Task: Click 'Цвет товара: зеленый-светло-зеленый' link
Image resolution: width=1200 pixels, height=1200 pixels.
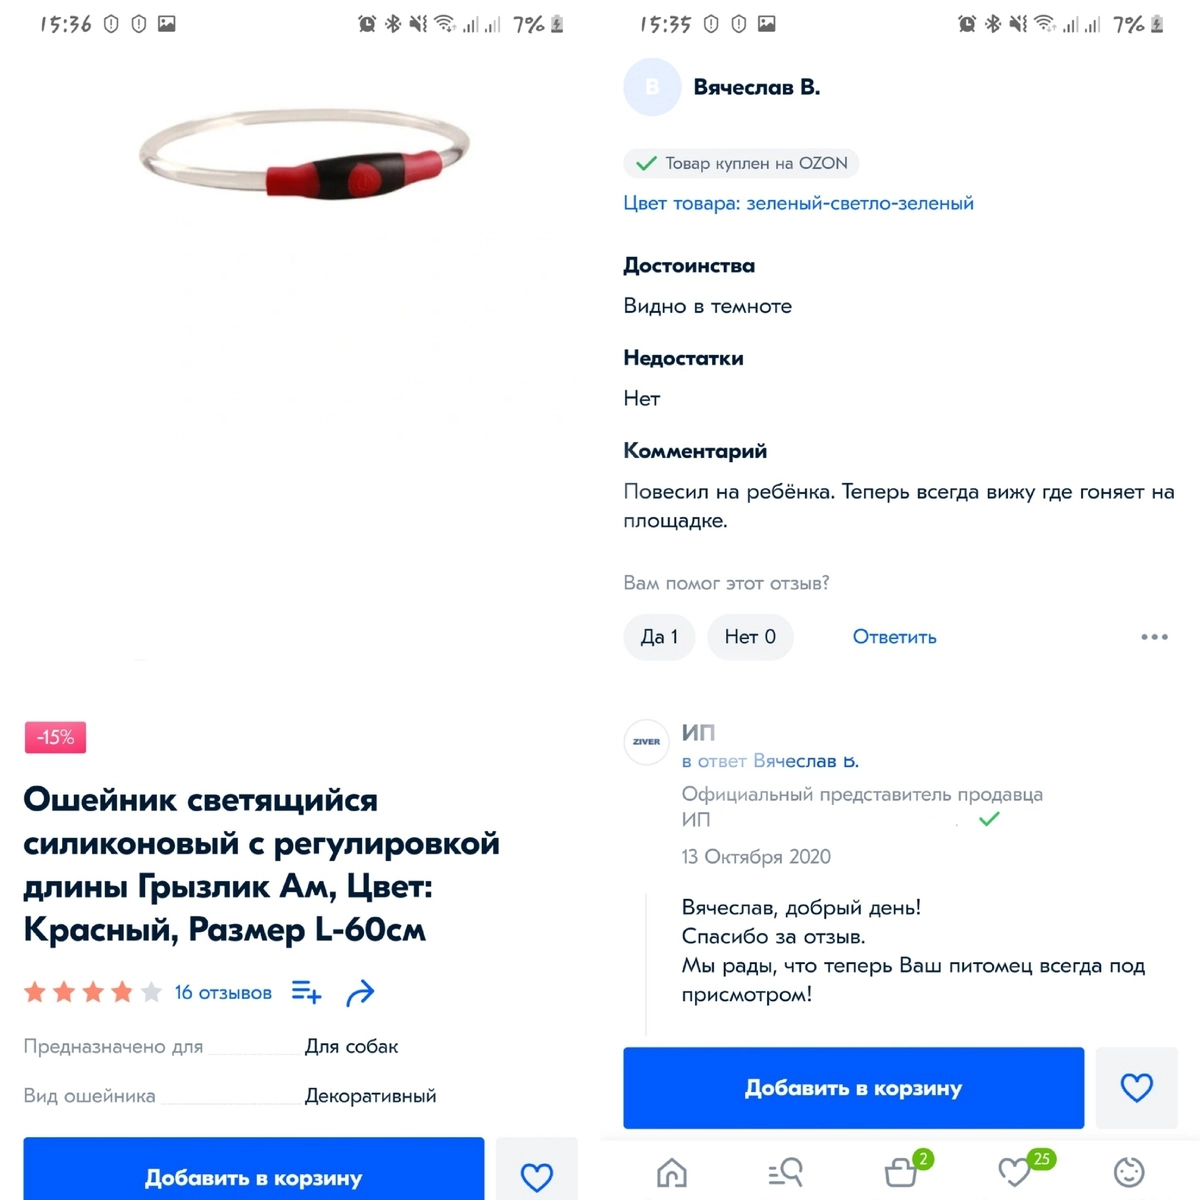Action: tap(798, 203)
